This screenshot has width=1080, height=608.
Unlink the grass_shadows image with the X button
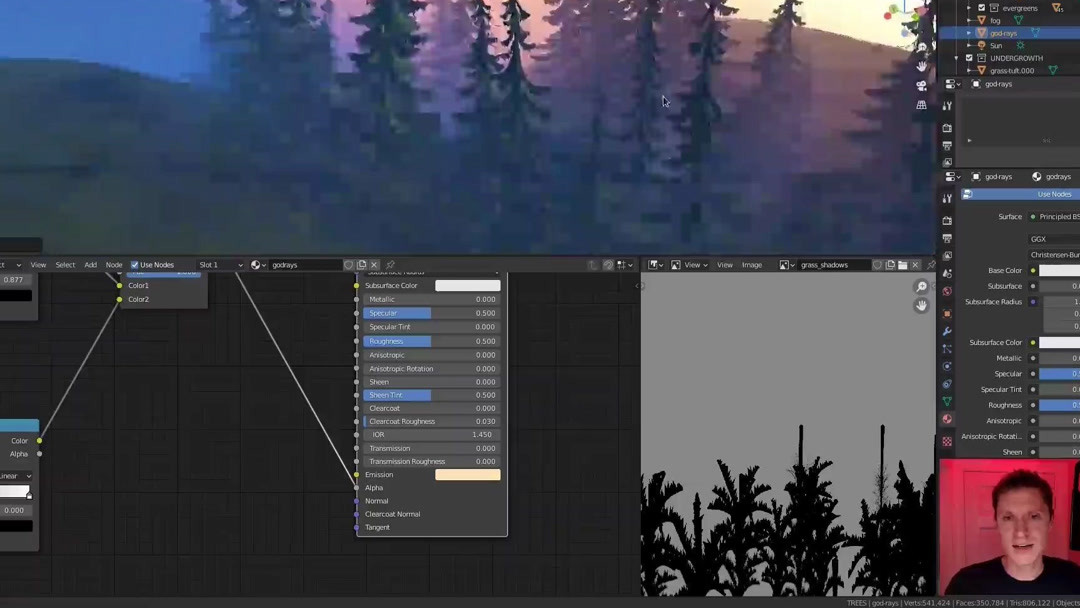[x=915, y=265]
